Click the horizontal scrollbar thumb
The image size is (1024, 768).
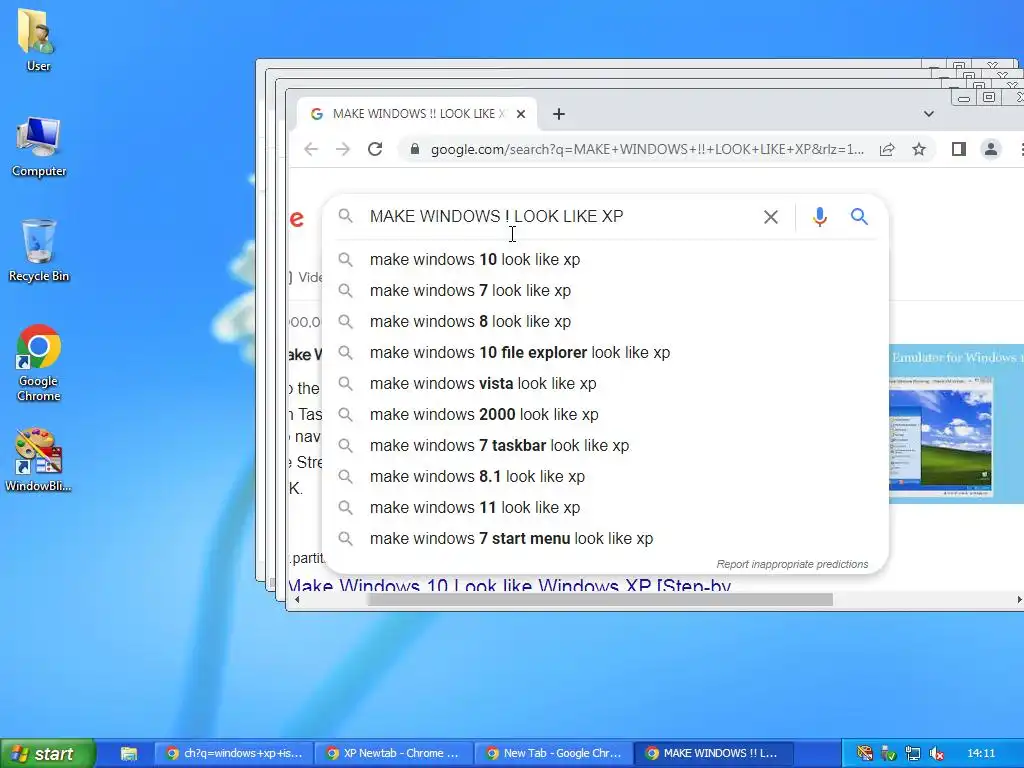tap(600, 600)
